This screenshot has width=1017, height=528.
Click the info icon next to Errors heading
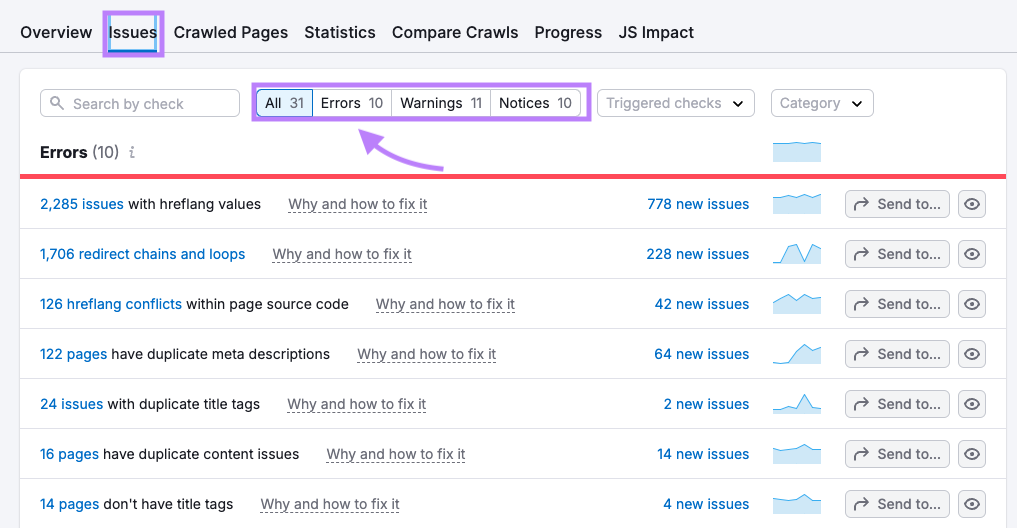(132, 153)
